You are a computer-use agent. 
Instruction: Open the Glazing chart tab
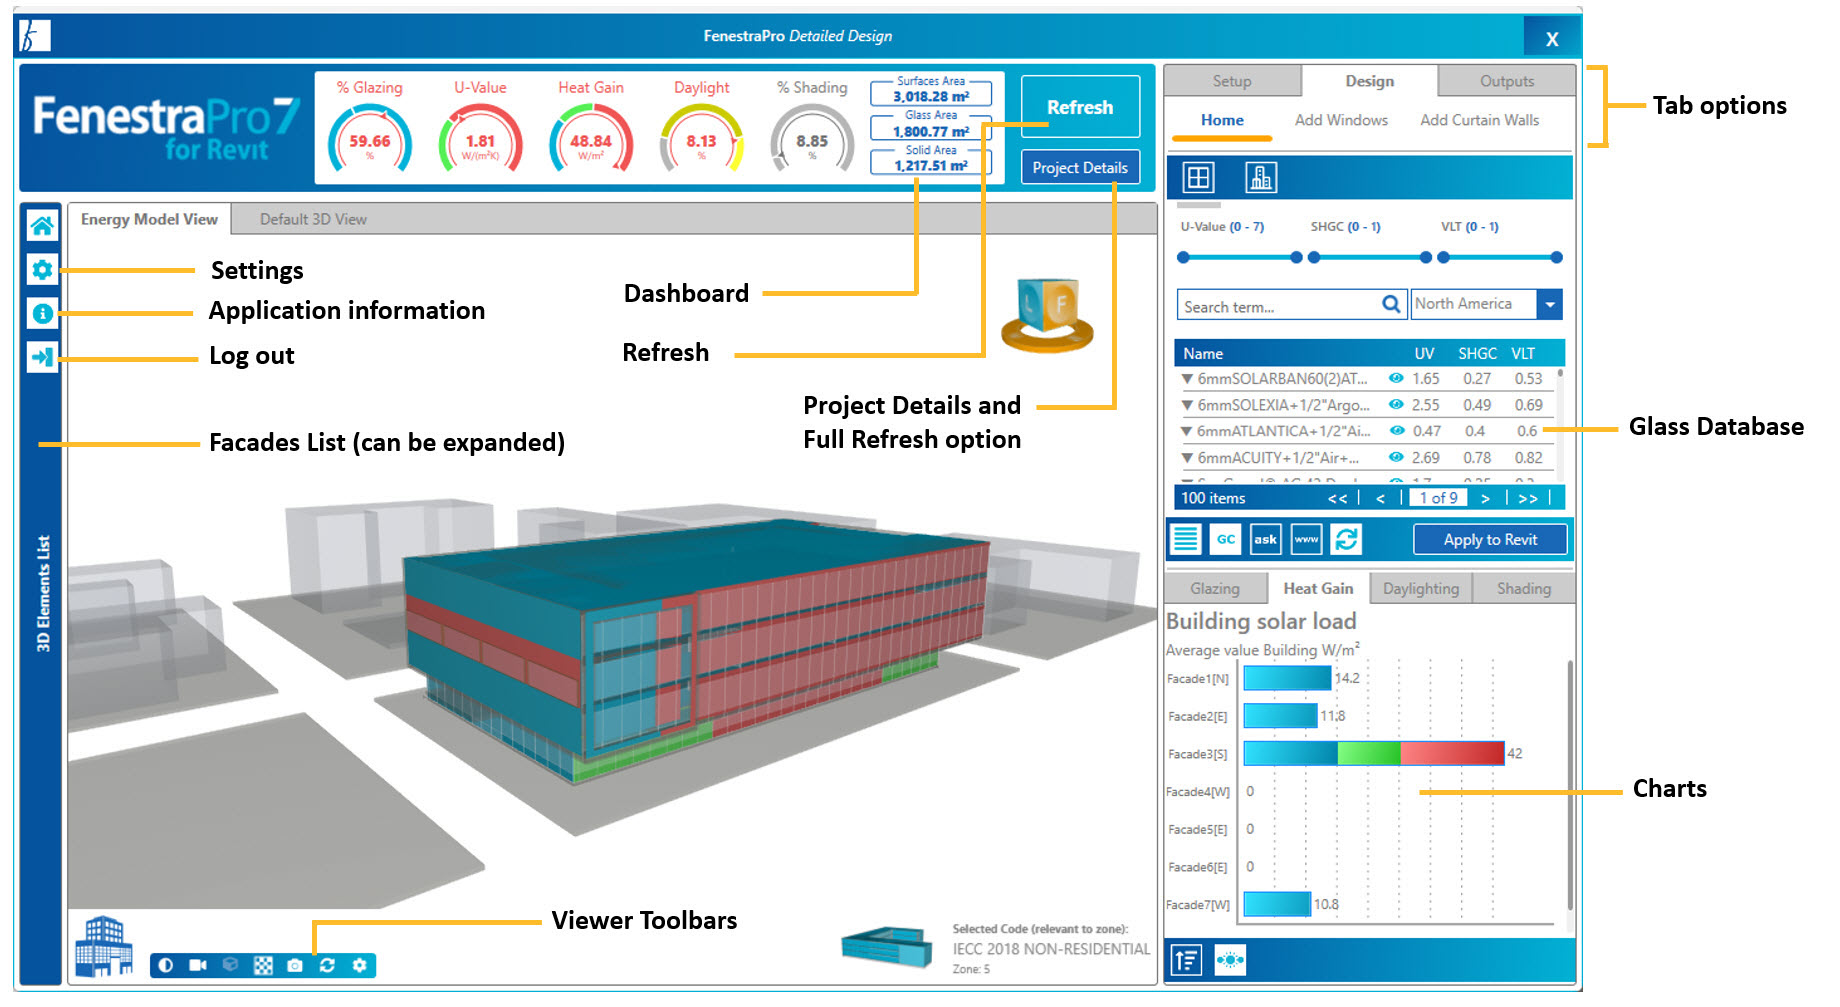point(1215,588)
